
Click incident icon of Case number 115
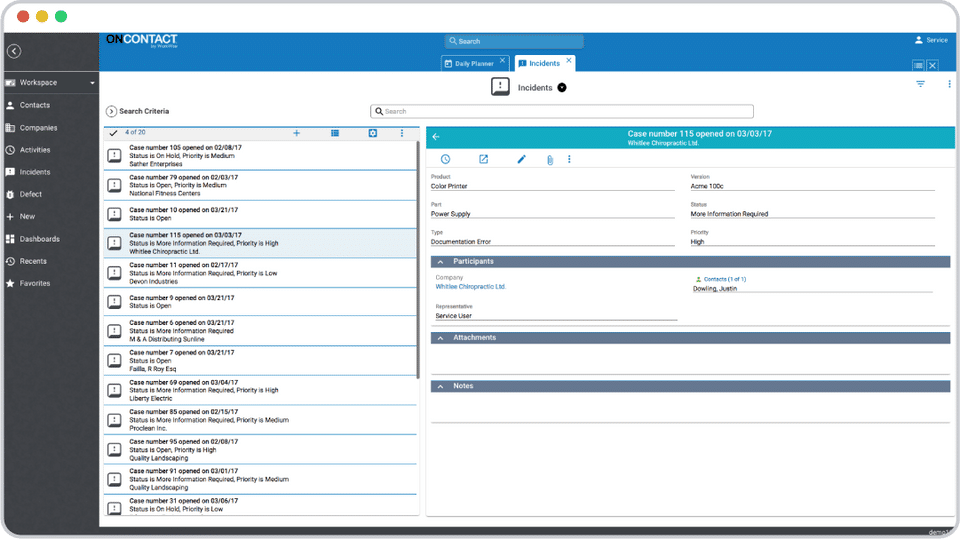[114, 243]
